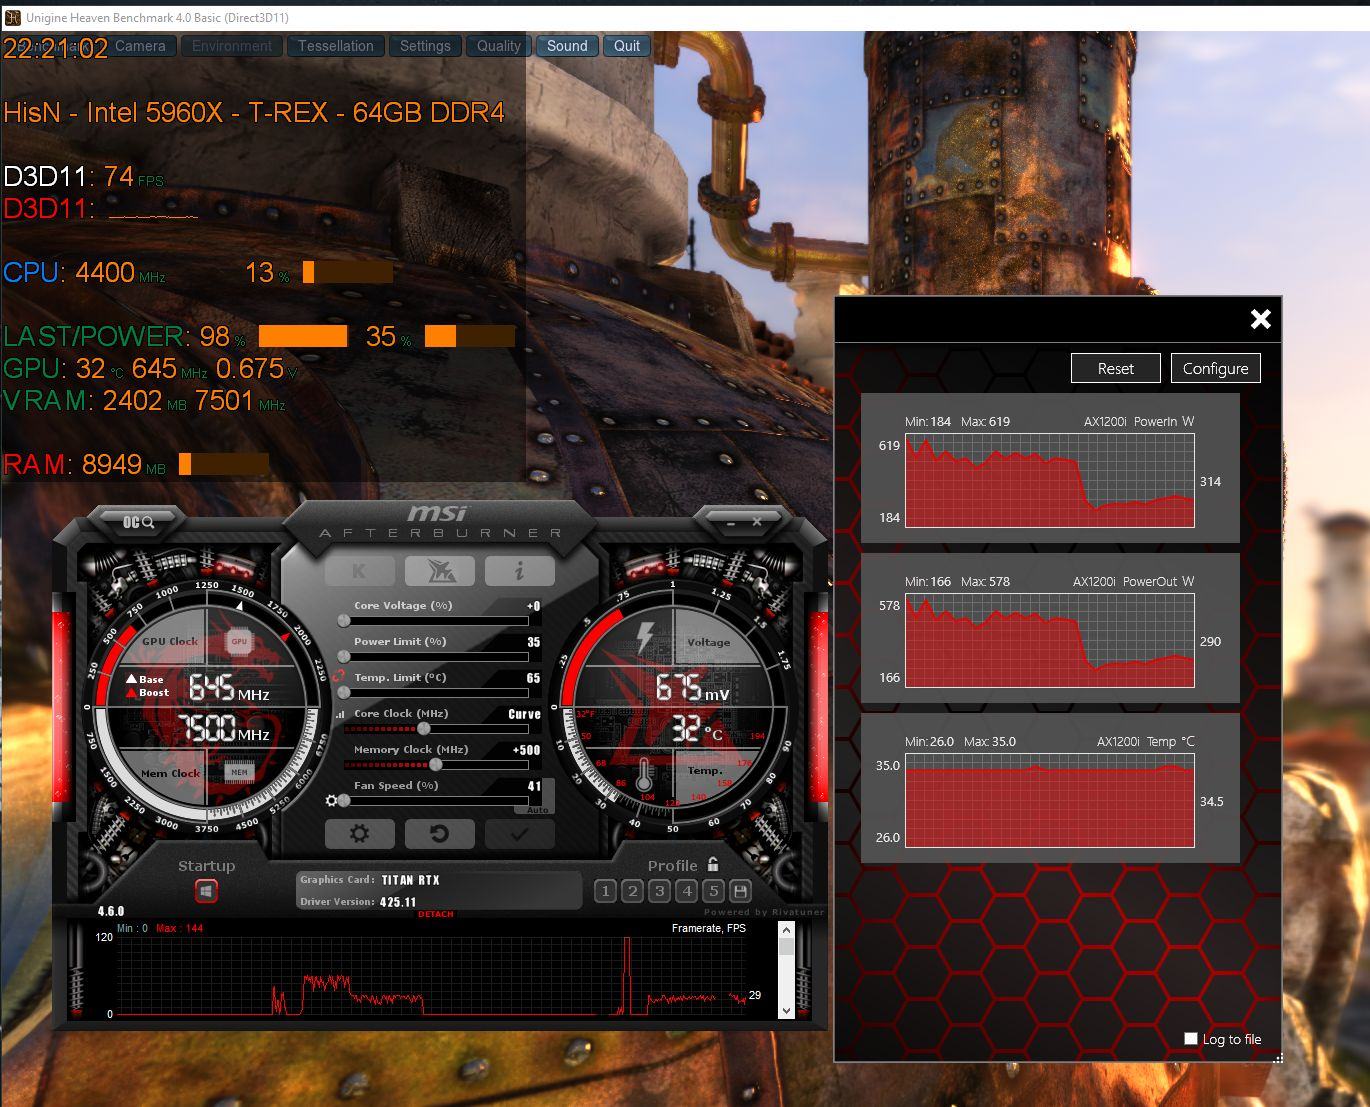1370x1107 pixels.
Task: Minimize the MSI Afterburner window
Action: coord(731,522)
